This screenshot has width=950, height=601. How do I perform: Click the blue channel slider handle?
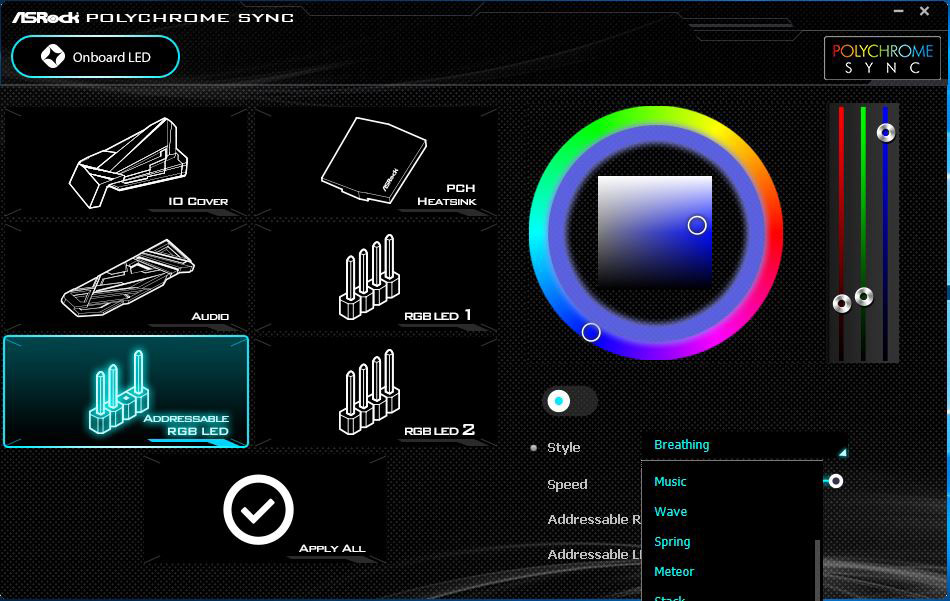point(886,132)
